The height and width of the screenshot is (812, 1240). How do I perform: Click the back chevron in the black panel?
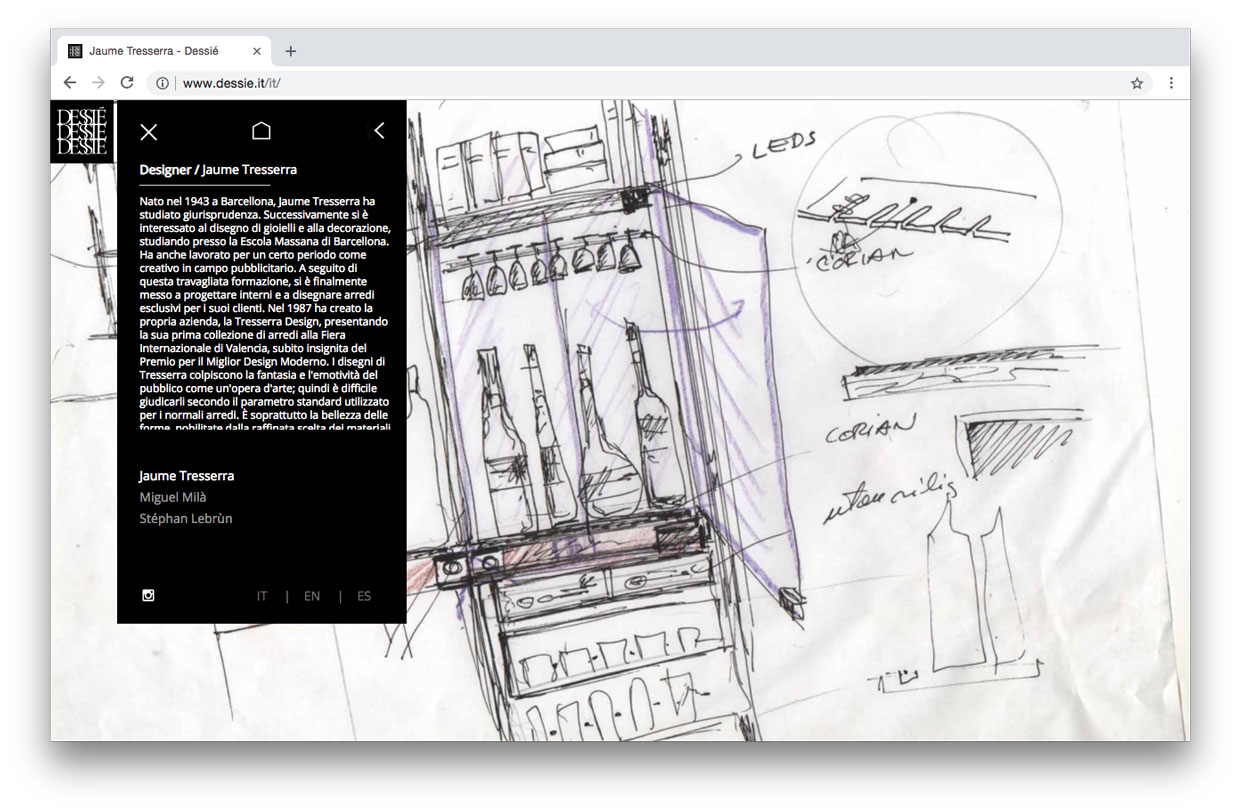[x=379, y=130]
